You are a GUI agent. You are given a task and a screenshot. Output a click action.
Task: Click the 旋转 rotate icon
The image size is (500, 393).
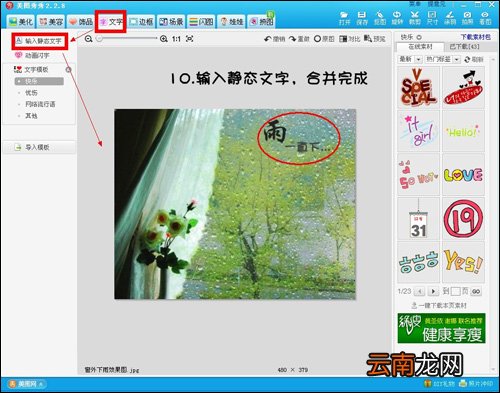(x=397, y=18)
